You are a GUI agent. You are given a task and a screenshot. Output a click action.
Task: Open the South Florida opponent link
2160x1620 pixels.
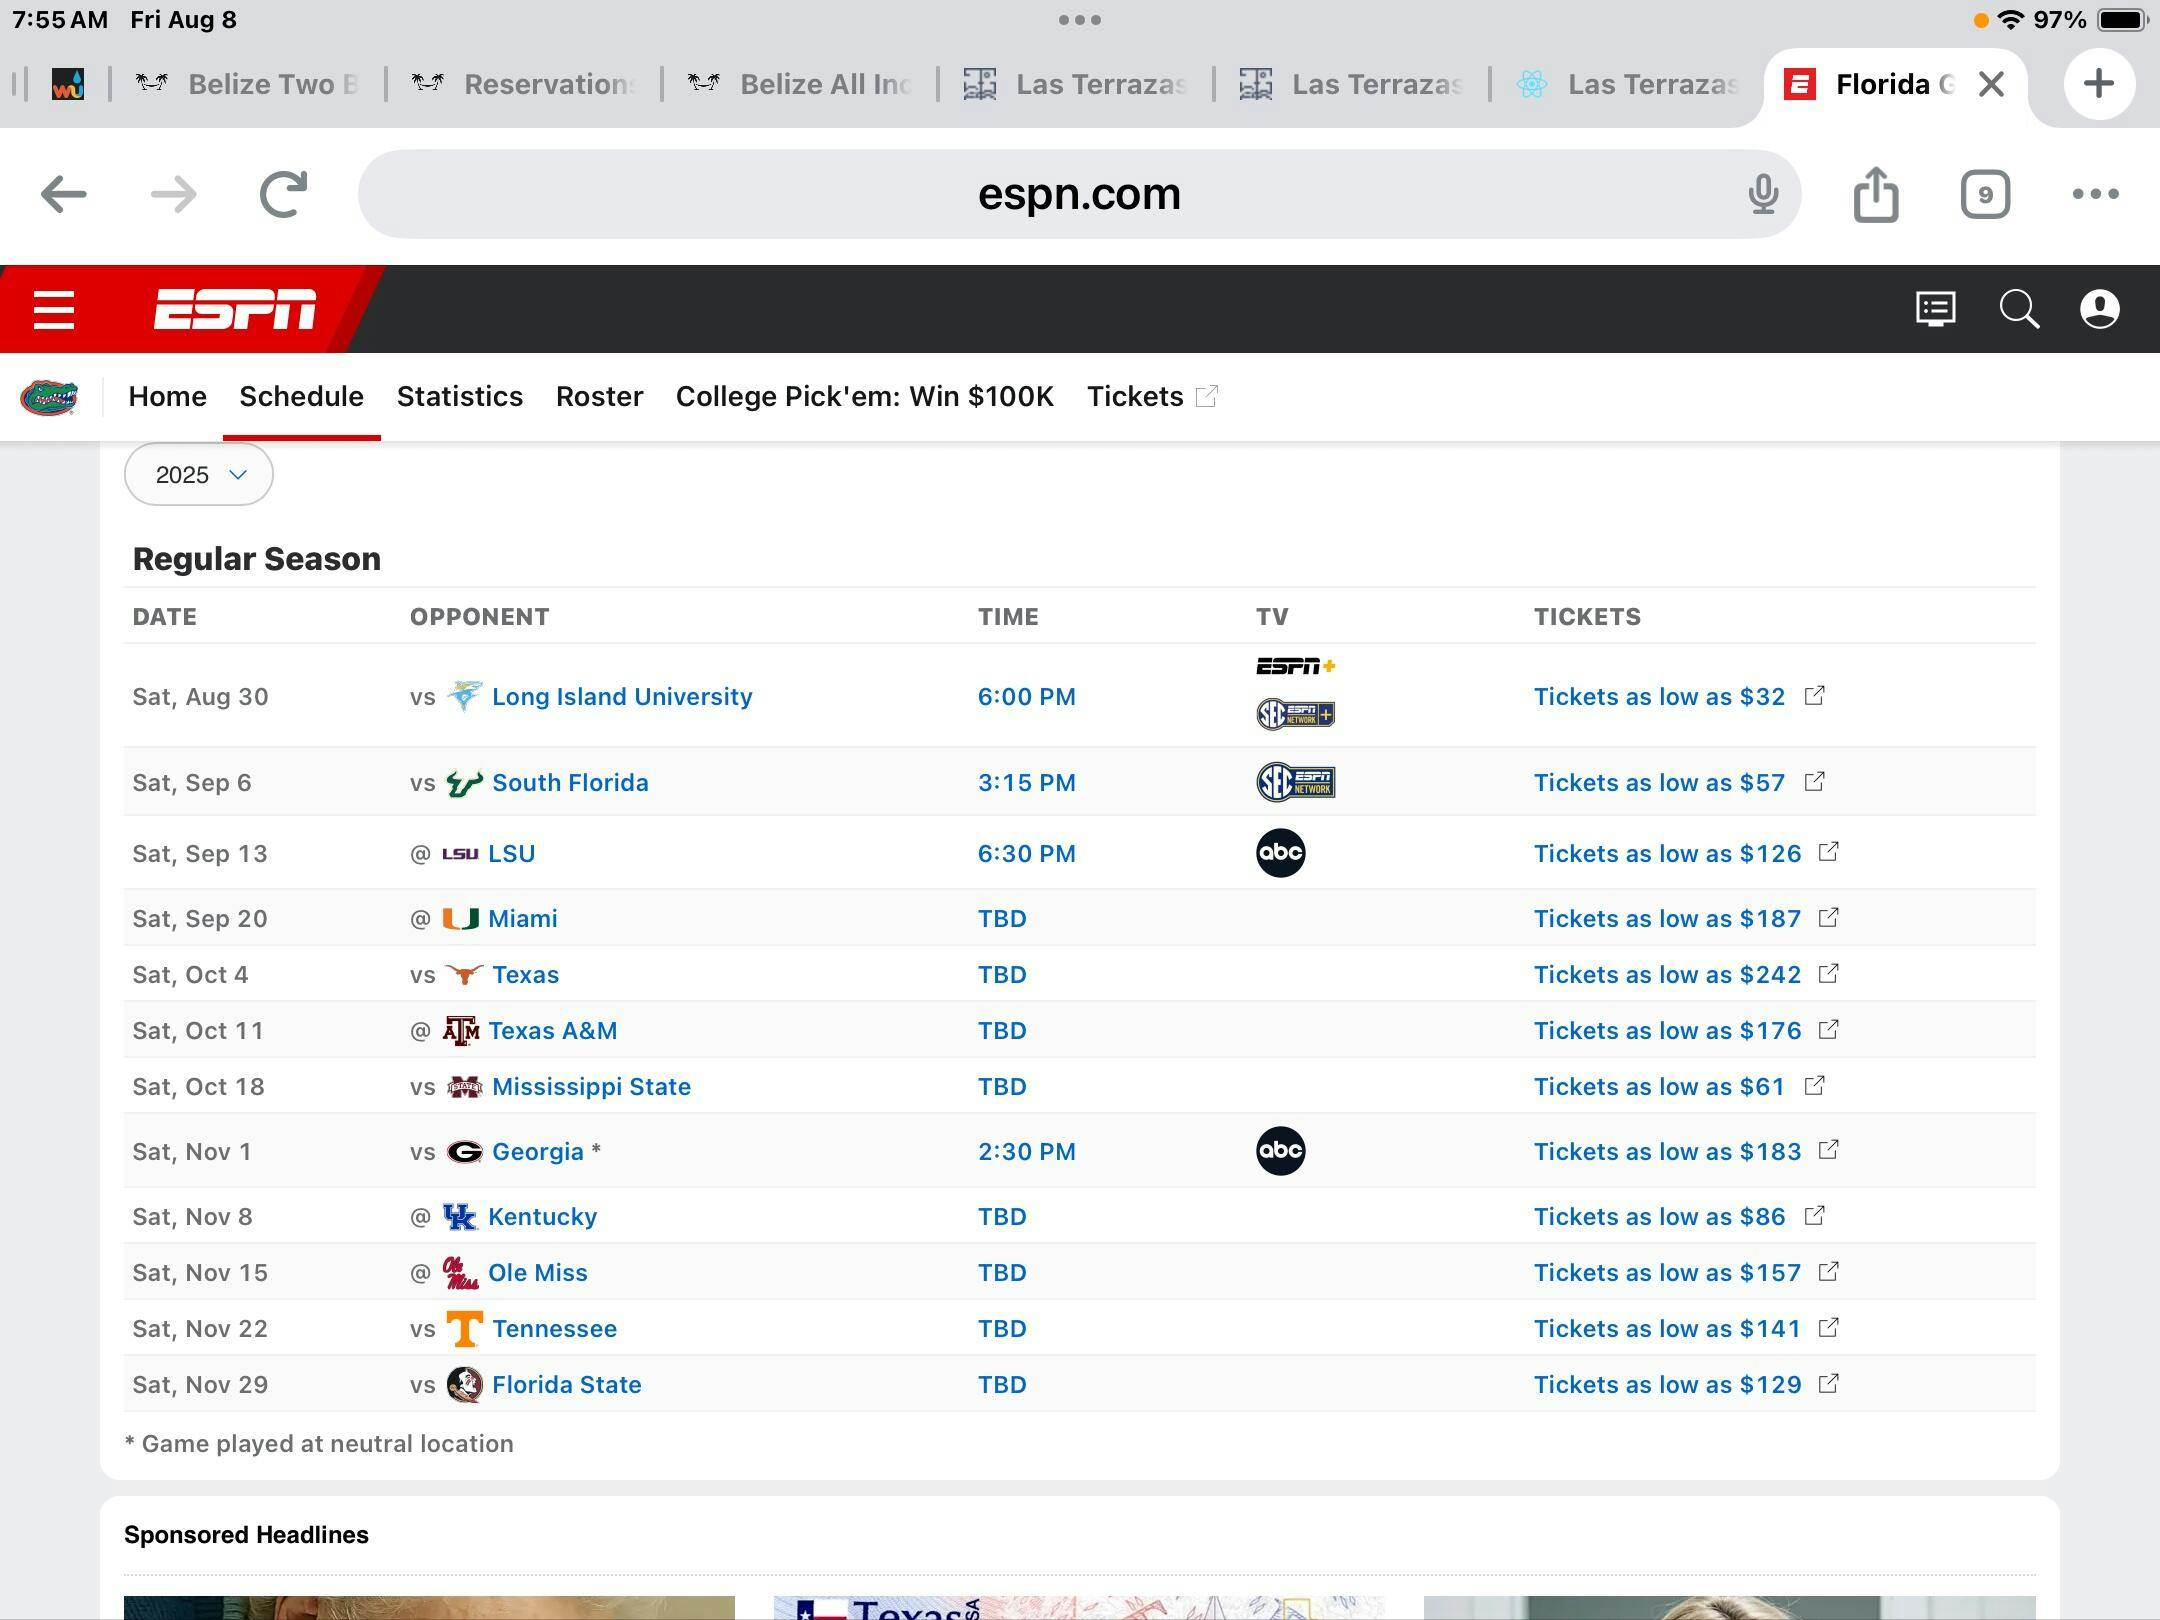(x=570, y=782)
